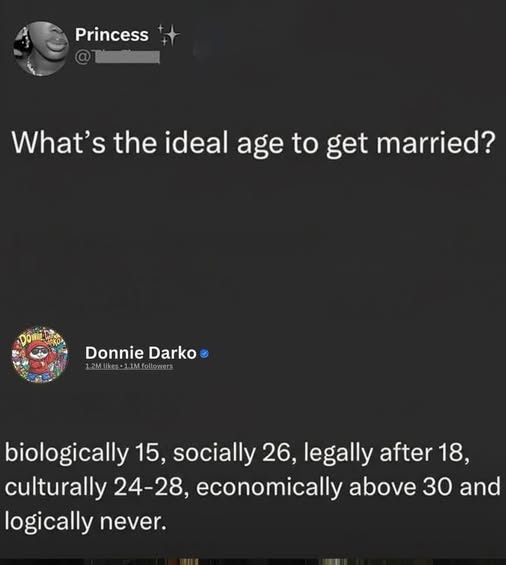Click 'socially 26' in the reply
506x565 pixels.
(x=232, y=453)
